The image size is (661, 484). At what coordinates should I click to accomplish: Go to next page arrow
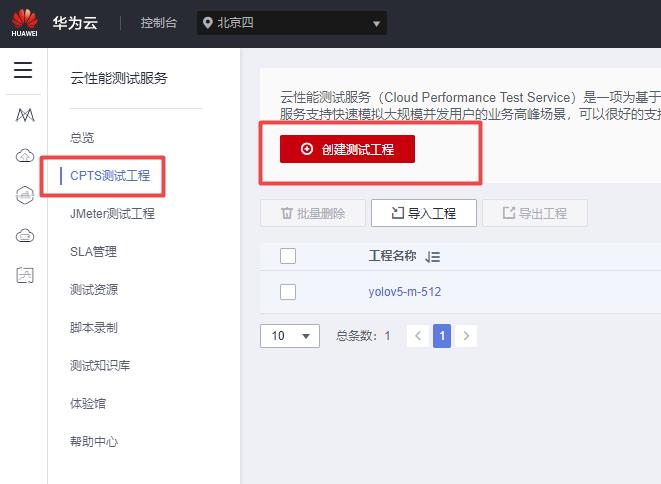[466, 336]
